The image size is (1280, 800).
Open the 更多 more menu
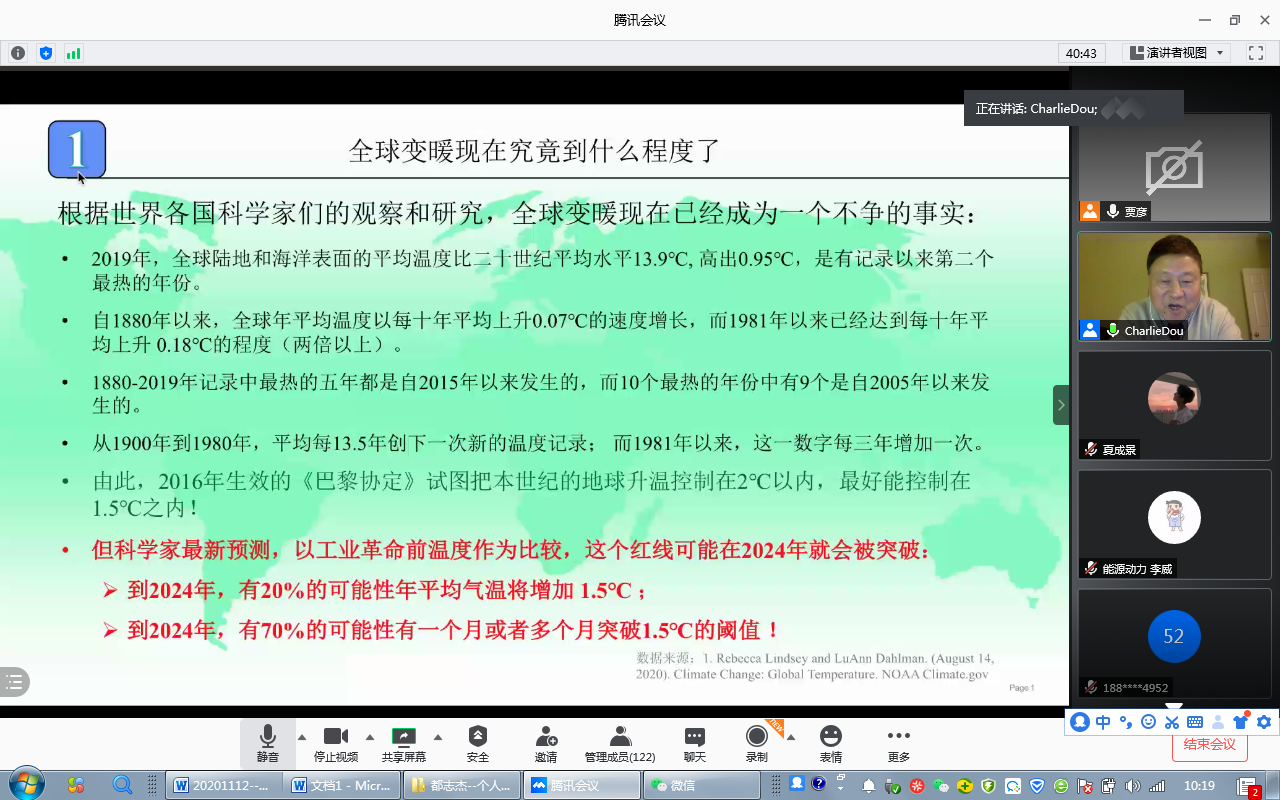coord(899,744)
